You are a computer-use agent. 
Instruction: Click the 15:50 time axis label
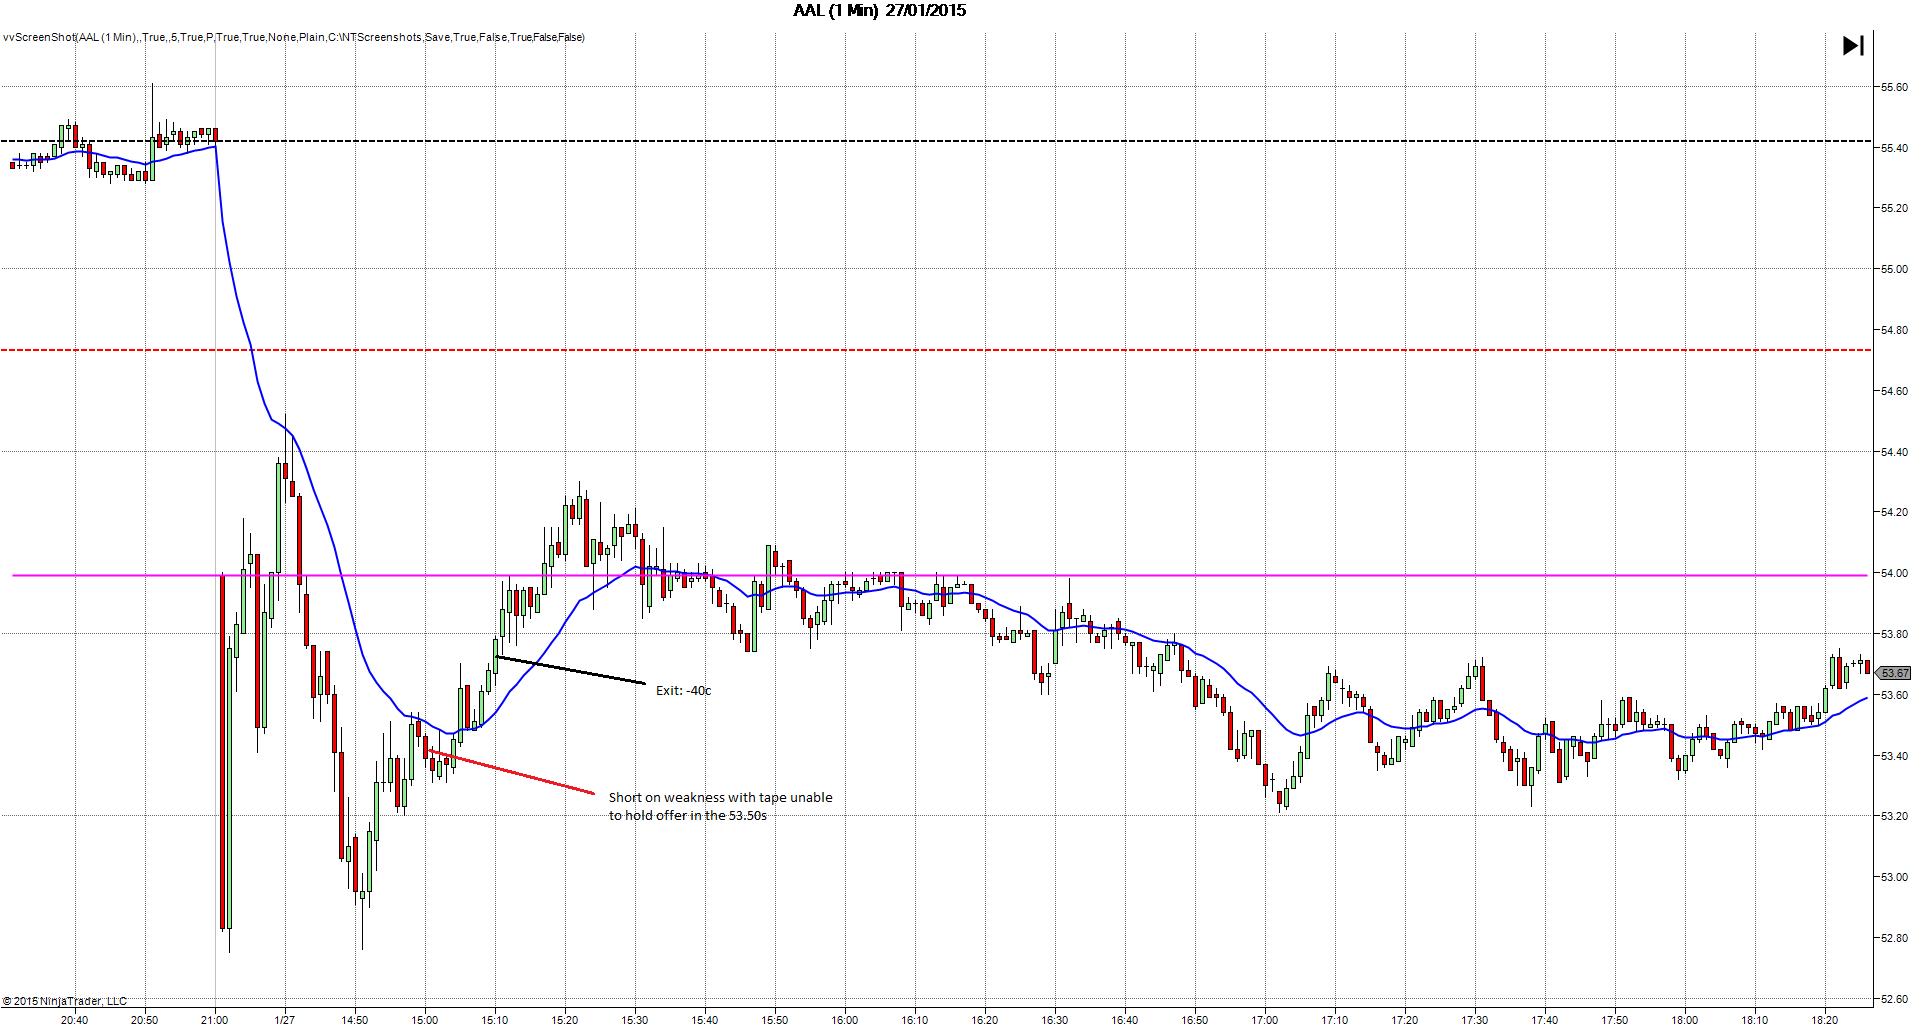(774, 1020)
